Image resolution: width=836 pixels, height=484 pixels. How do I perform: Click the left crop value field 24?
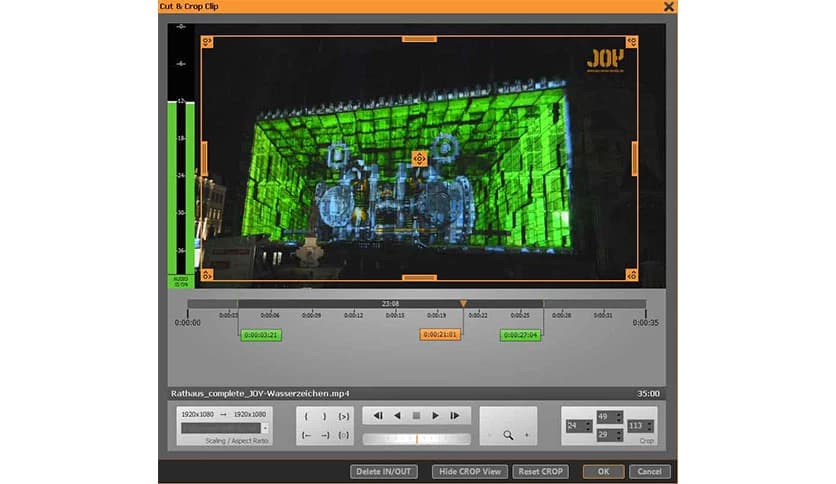pos(575,425)
